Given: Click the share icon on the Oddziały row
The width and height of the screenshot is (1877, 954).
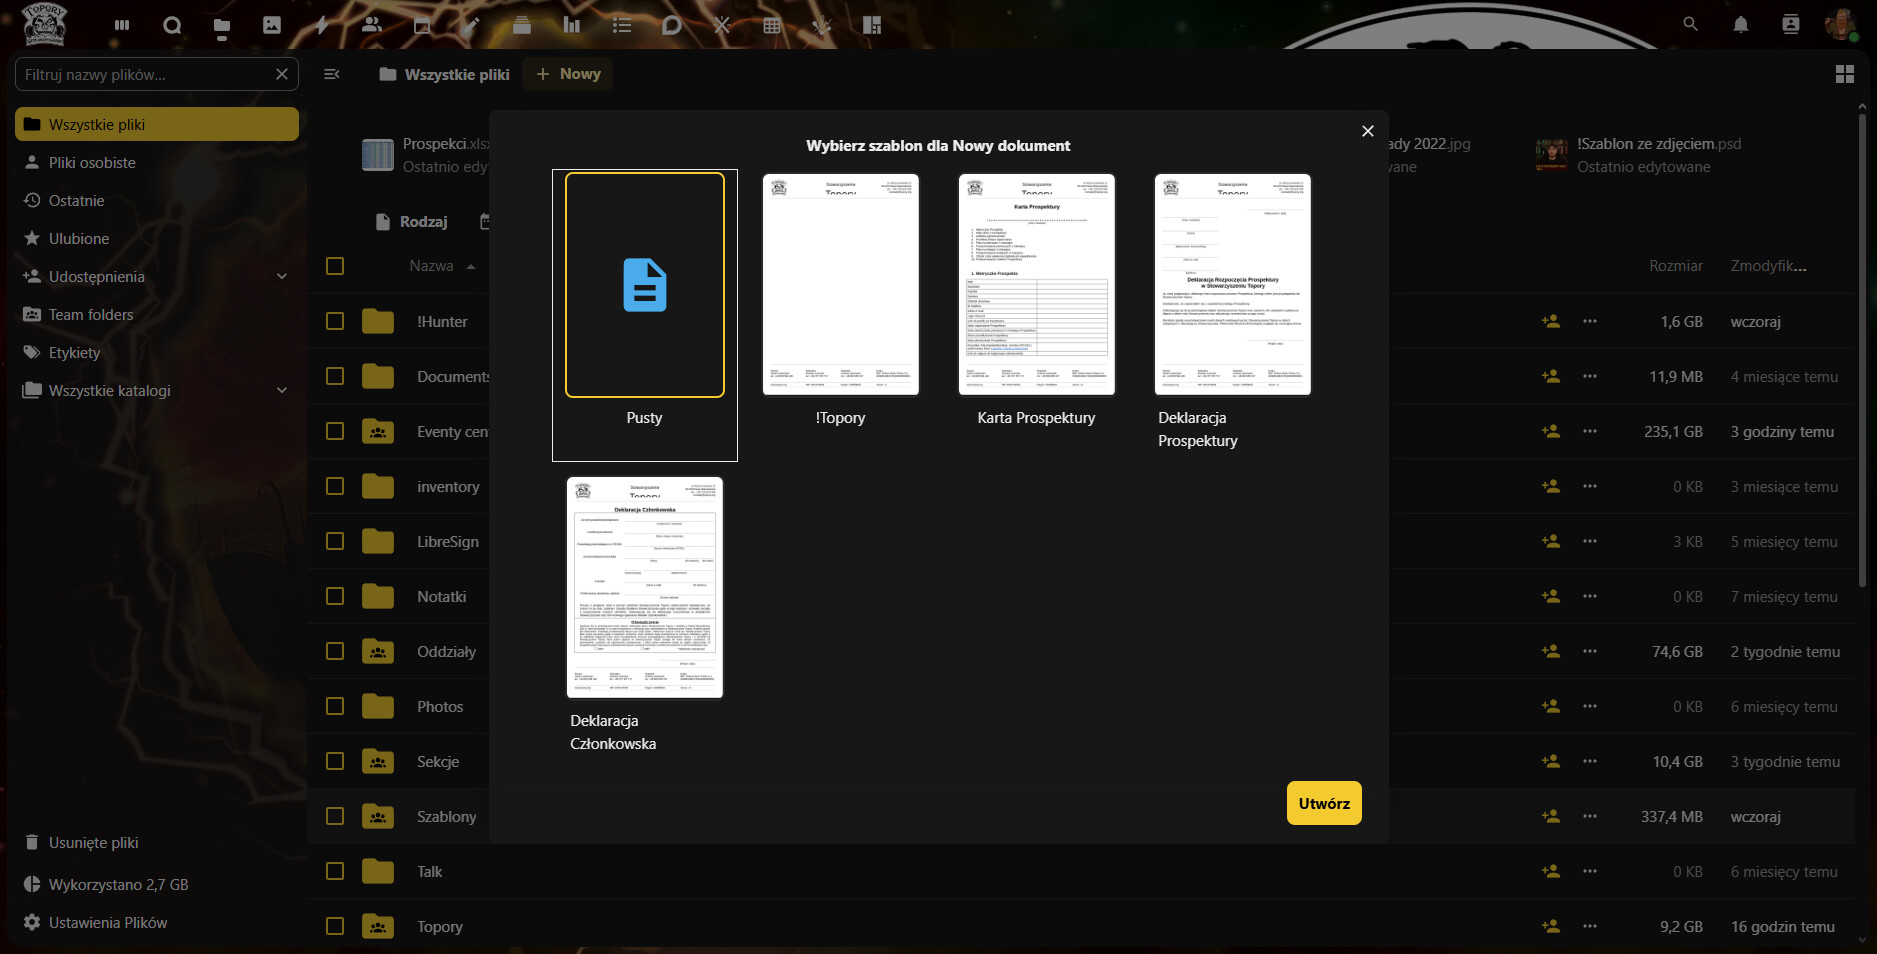Looking at the screenshot, I should click(x=1551, y=652).
